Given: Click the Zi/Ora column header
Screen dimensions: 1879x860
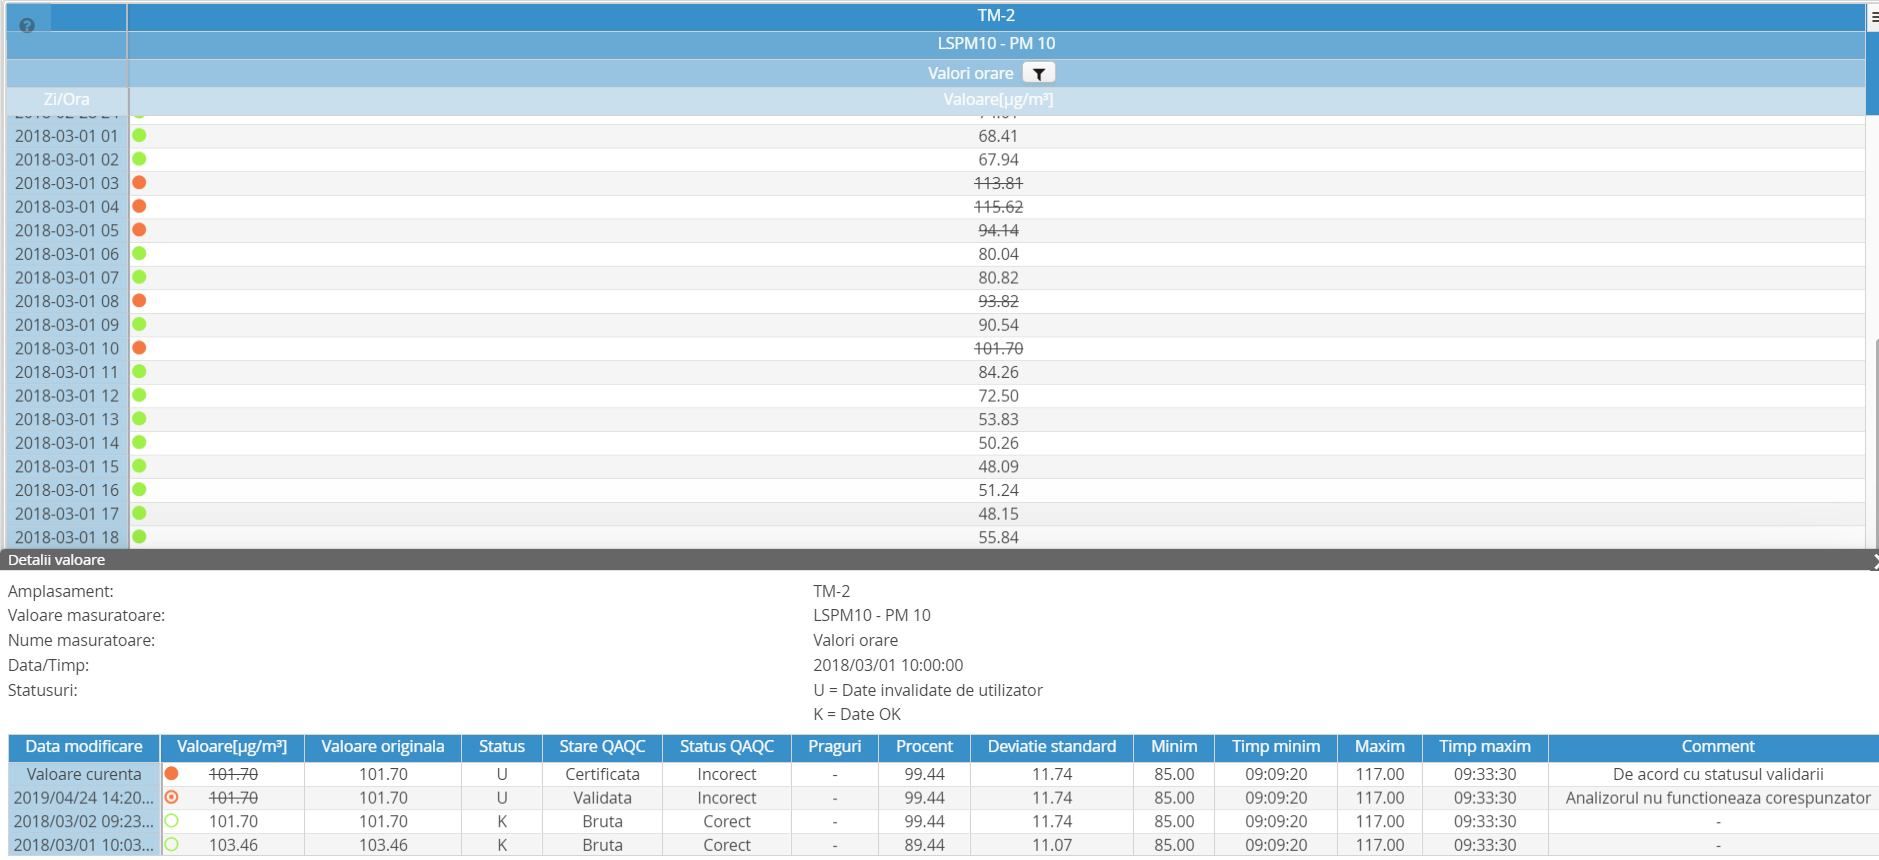Looking at the screenshot, I should 67,100.
